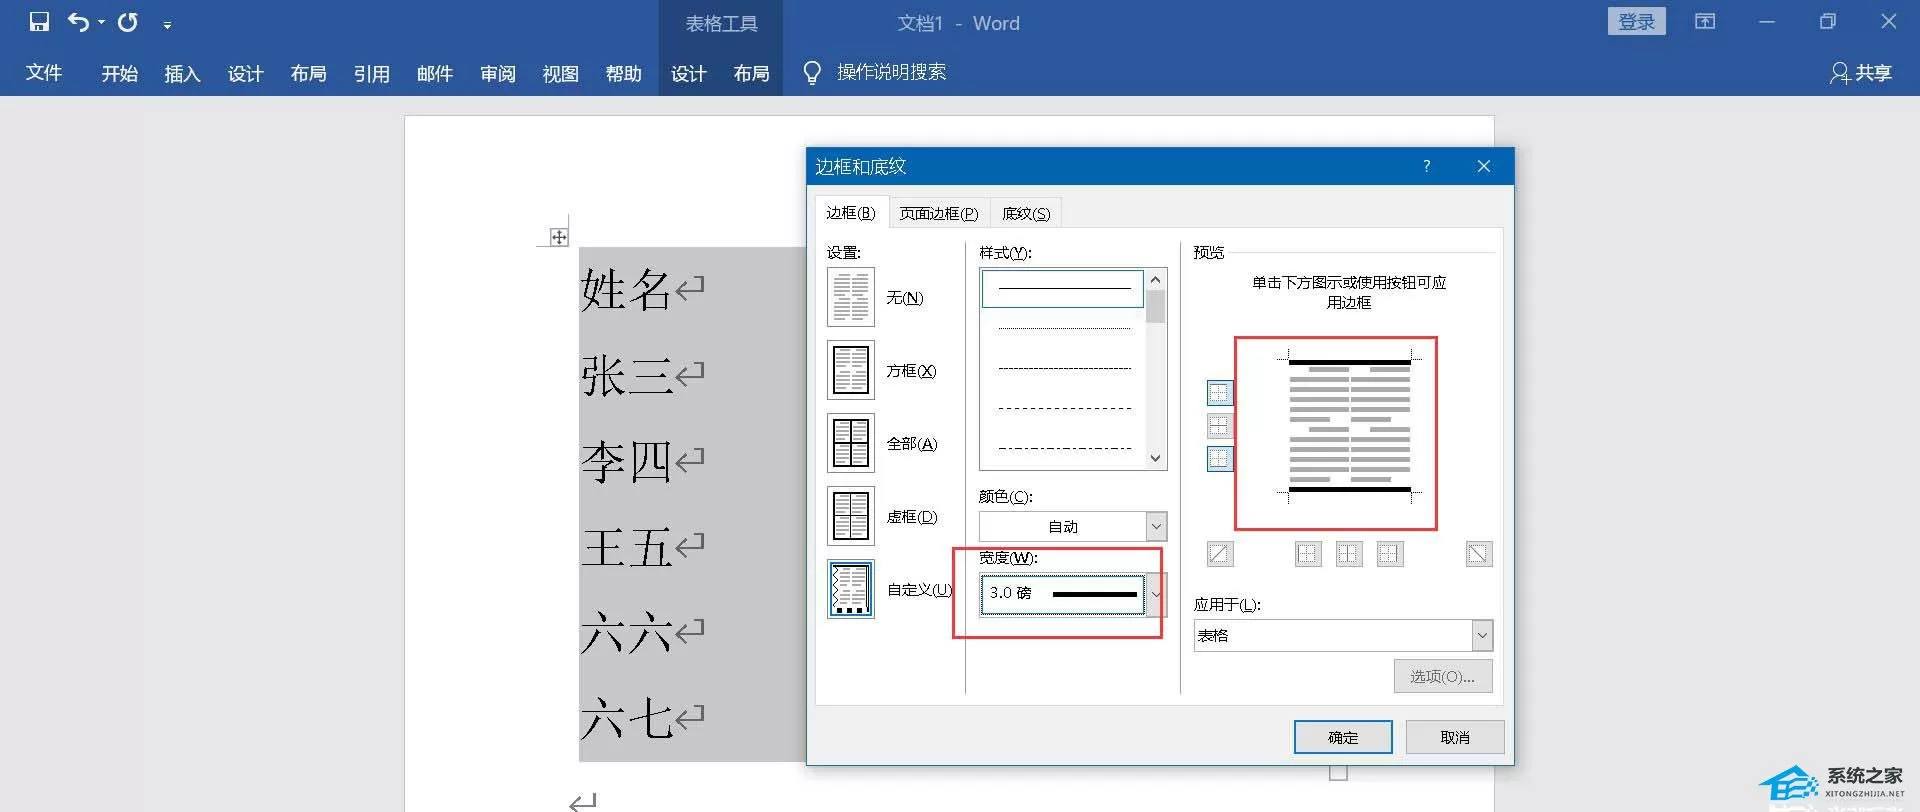
Task: Select the long dashed line style
Action: 1063,408
